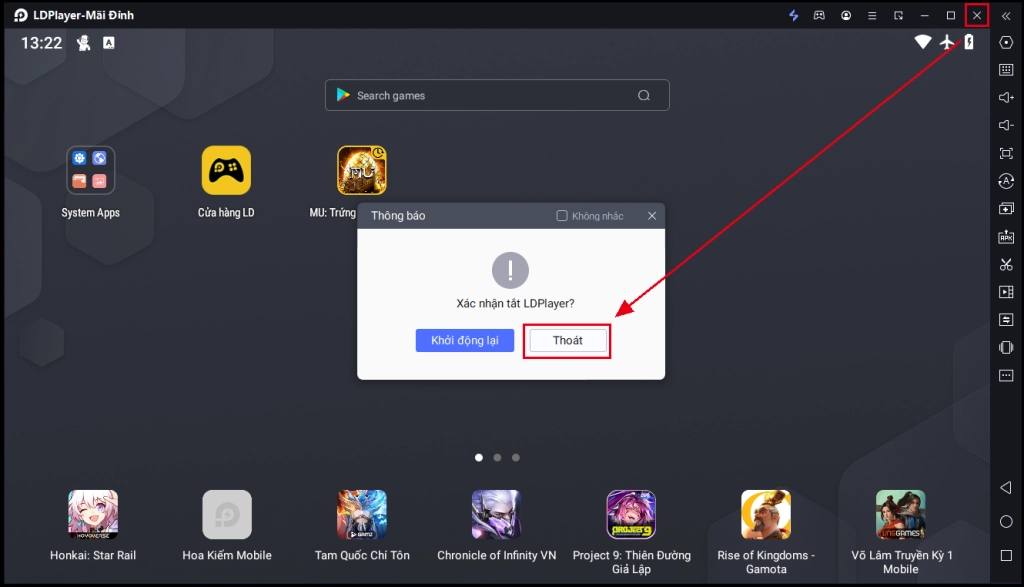Viewport: 1024px width, 587px height.
Task: Open keyboard mapping in the sidebar
Action: click(1006, 70)
